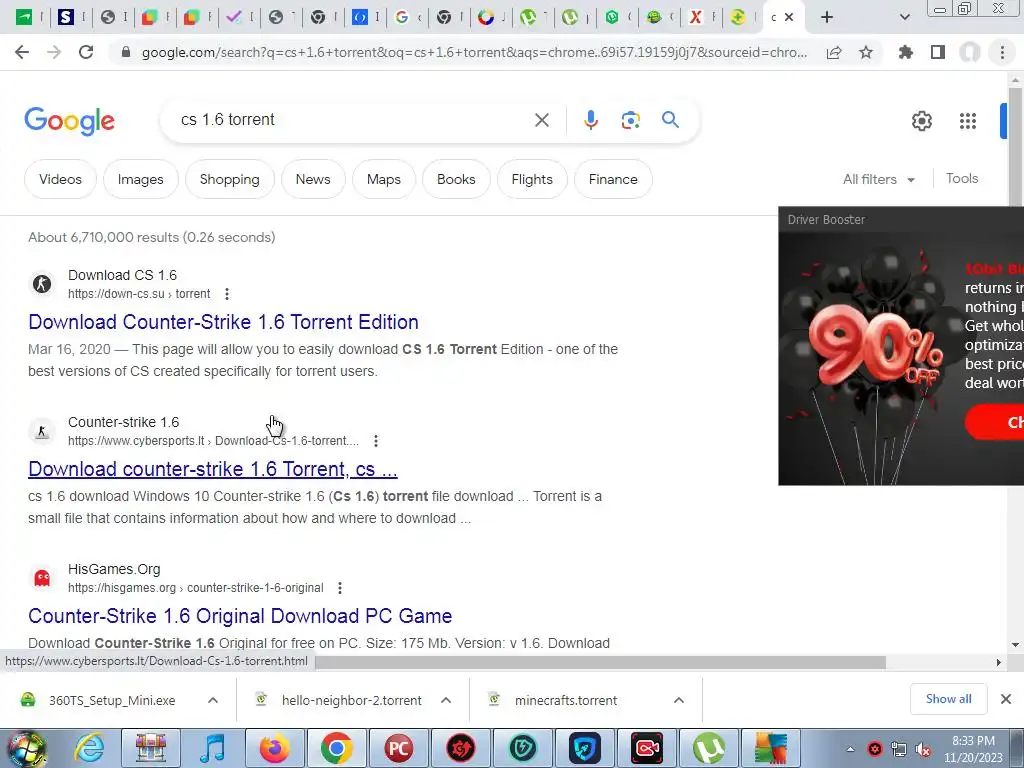Click the vertical page scrollbar

tap(1015, 366)
